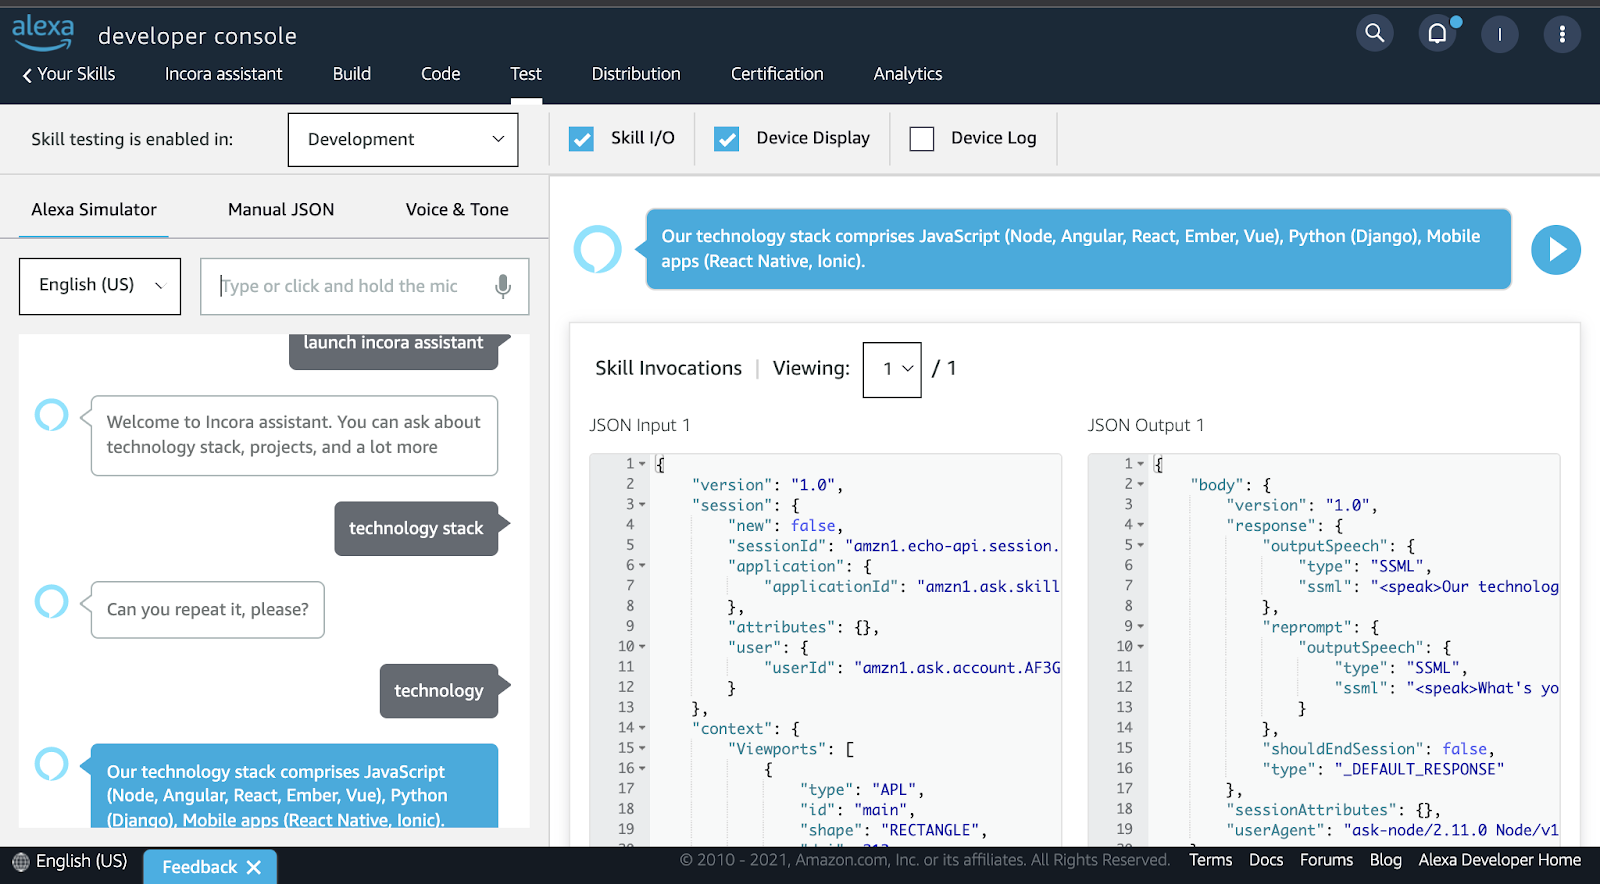Go to the Build menu tab
Viewport: 1600px width, 884px height.
[x=352, y=74]
